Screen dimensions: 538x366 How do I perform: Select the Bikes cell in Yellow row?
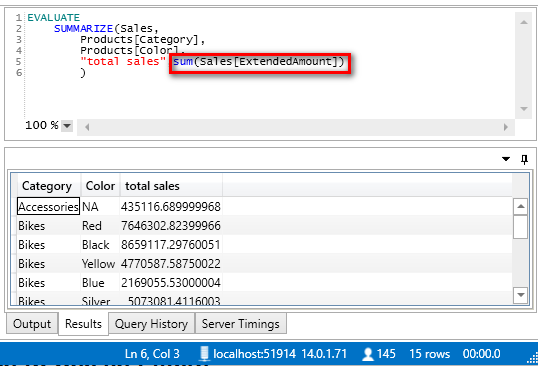48,263
